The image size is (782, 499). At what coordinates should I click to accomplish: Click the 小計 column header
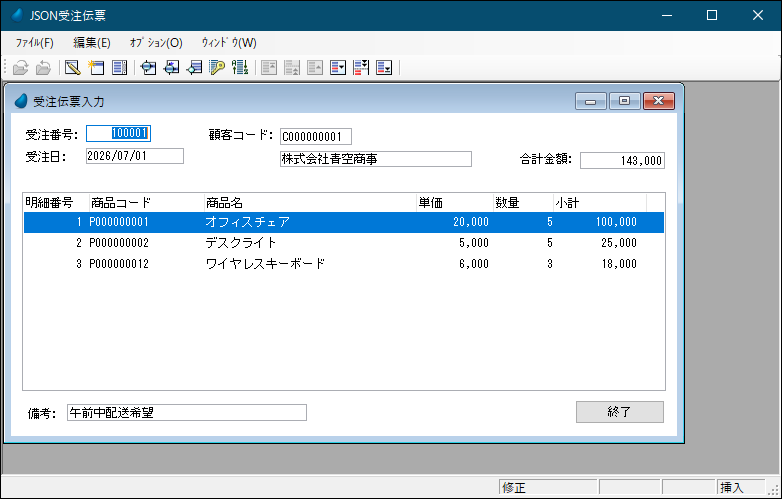(x=600, y=202)
